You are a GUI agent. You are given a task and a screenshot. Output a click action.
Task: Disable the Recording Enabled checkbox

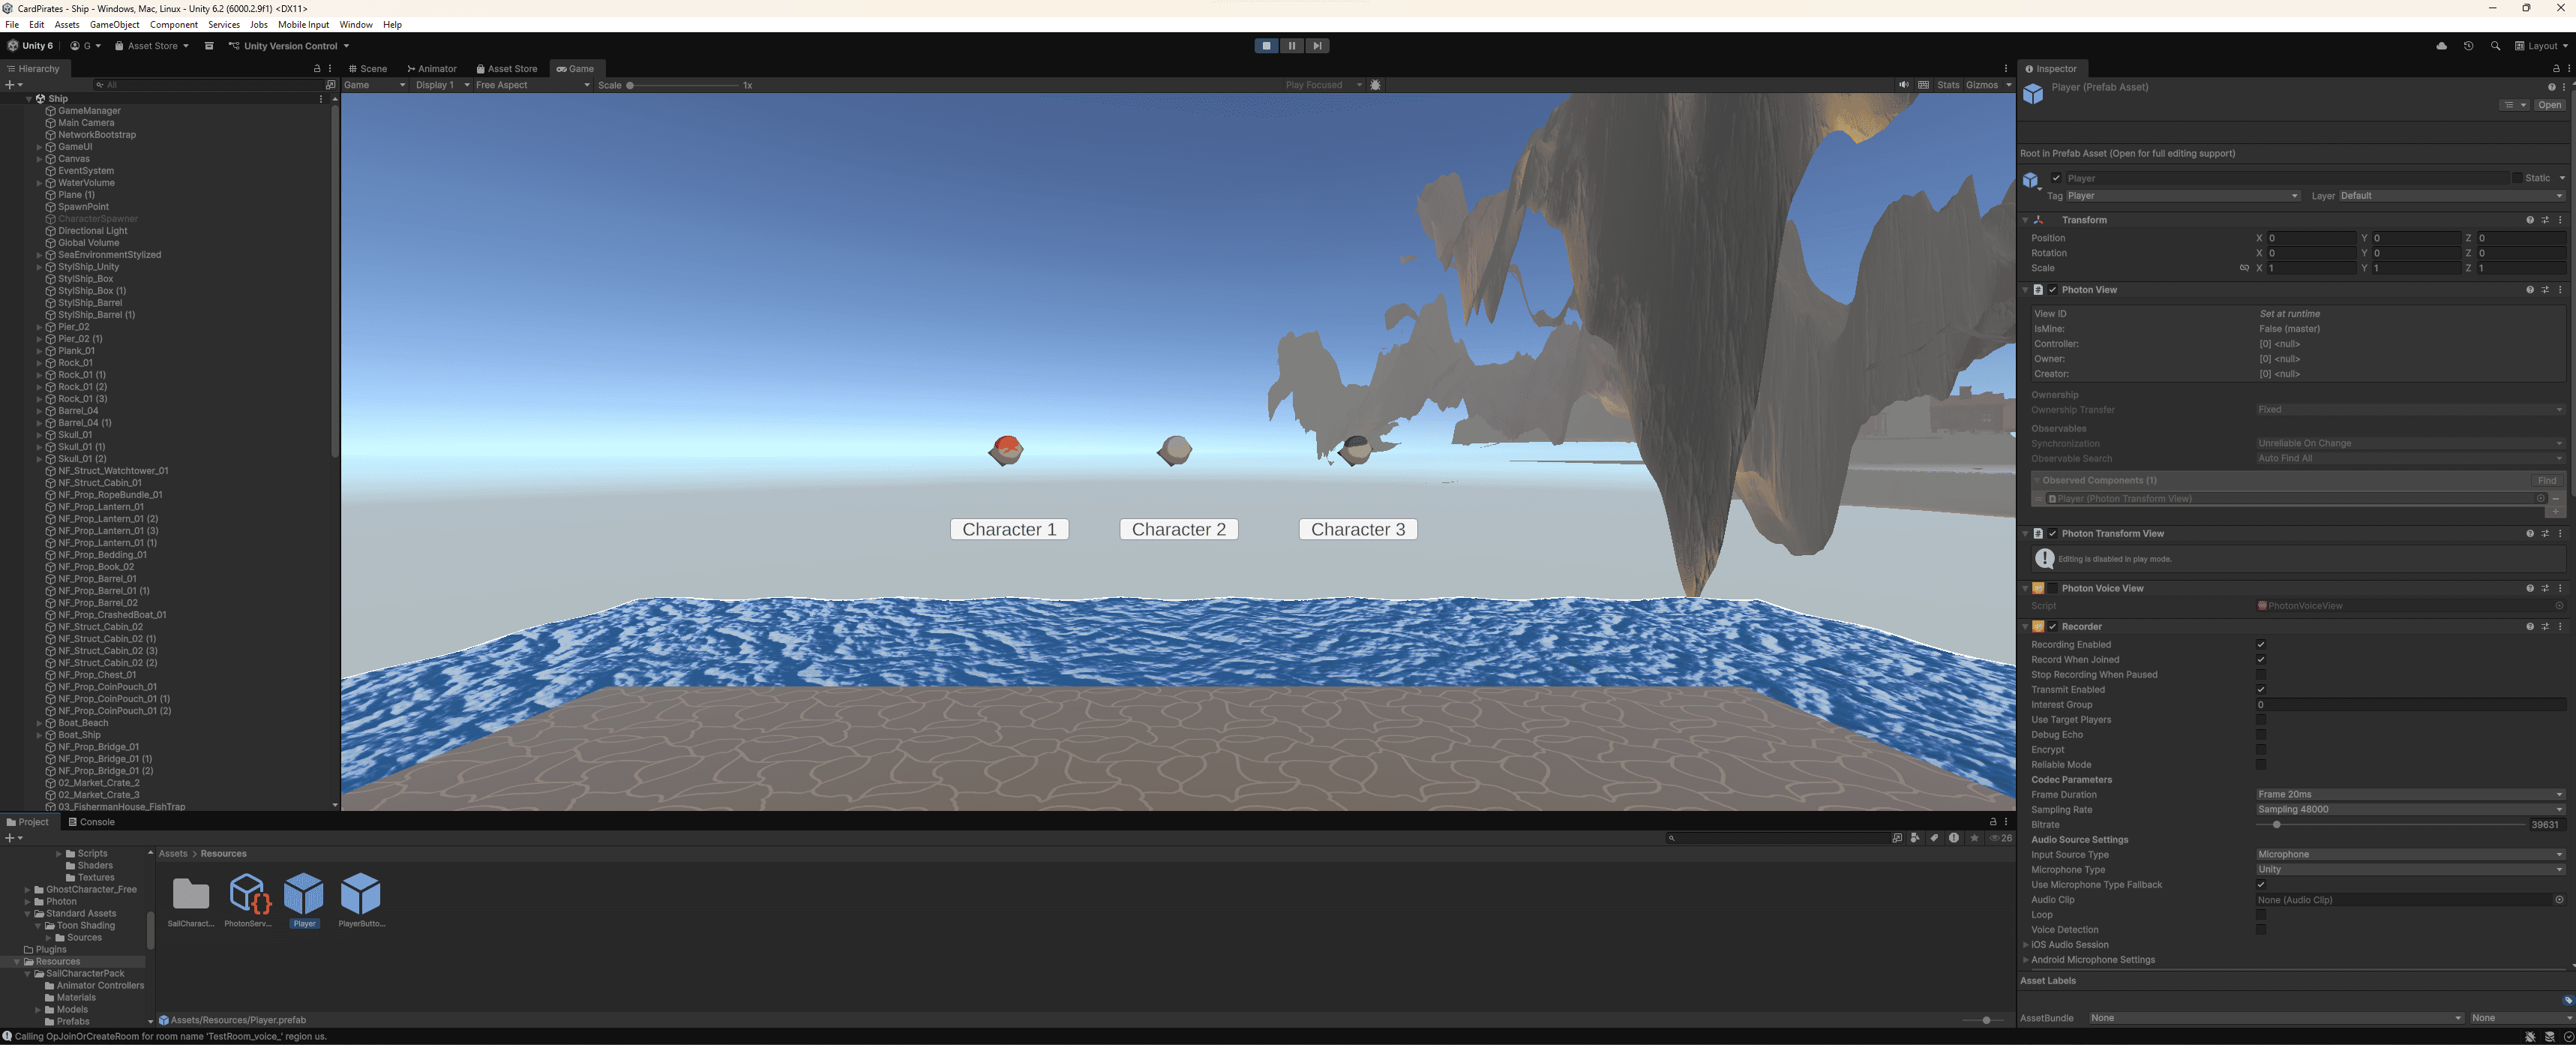pos(2261,644)
